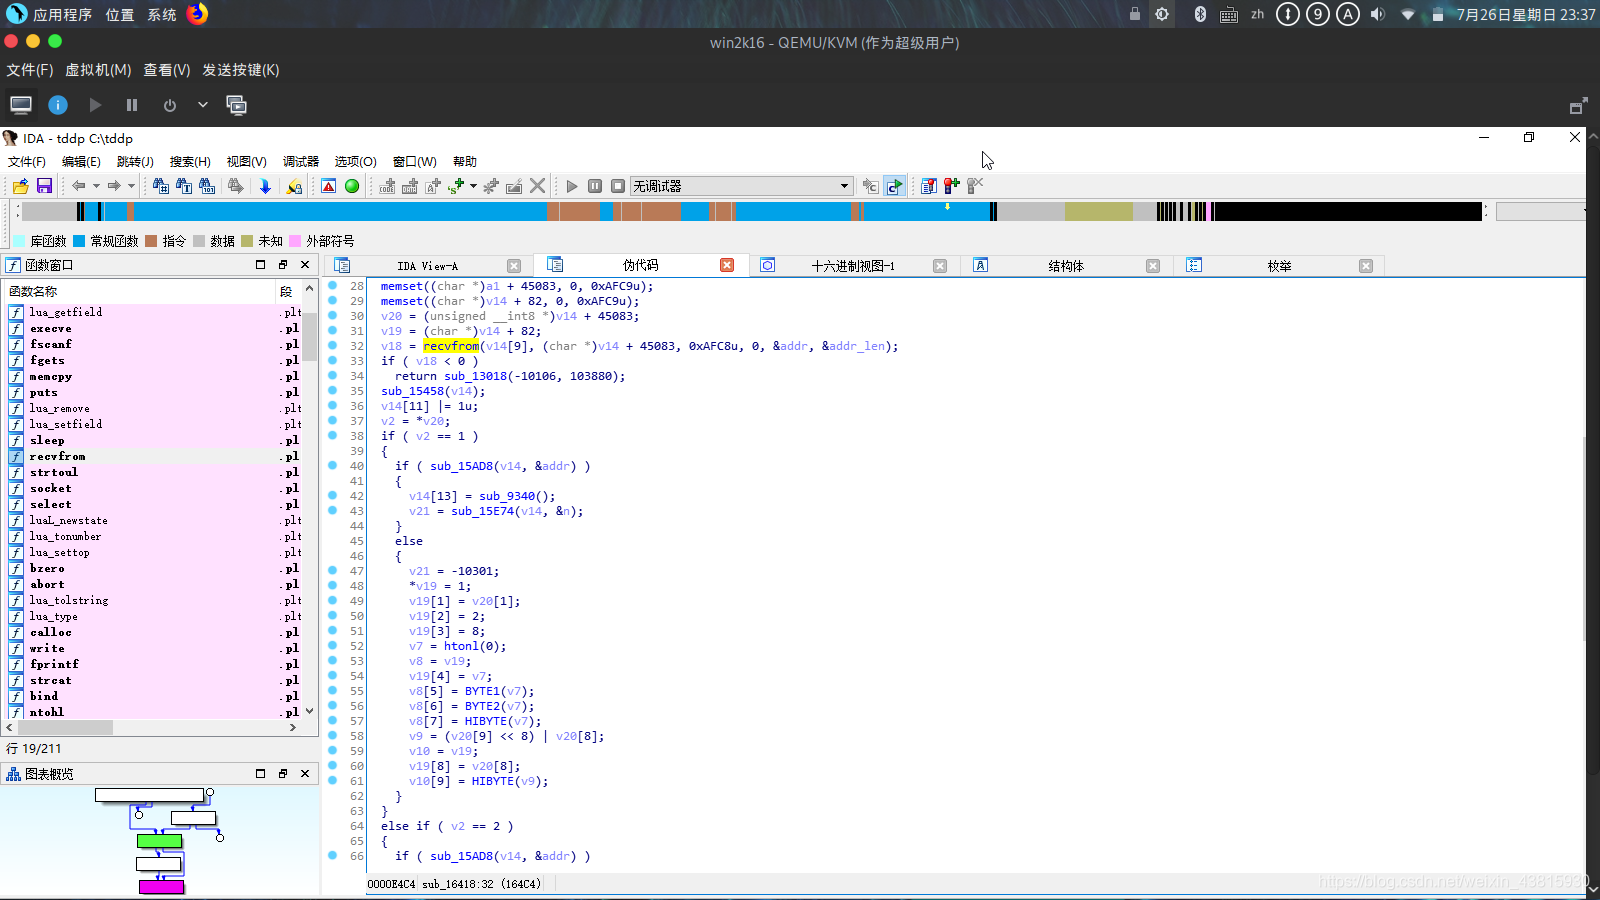Click the 外部符号 pink legend swatch
Viewport: 1600px width, 900px height.
(x=295, y=241)
